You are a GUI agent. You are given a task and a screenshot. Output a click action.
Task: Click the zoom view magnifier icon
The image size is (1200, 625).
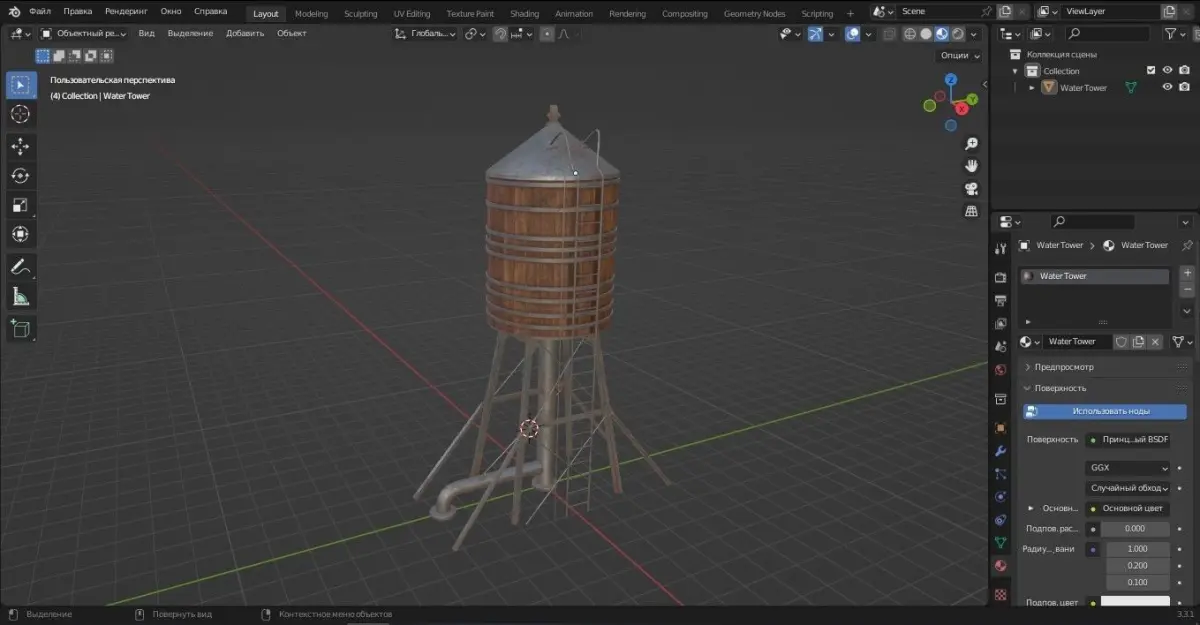970,144
